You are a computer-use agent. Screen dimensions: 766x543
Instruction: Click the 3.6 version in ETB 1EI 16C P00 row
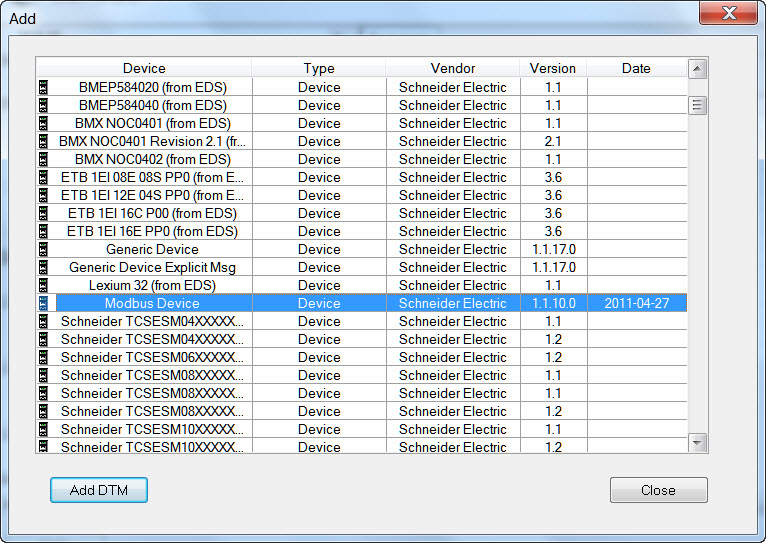pos(553,213)
